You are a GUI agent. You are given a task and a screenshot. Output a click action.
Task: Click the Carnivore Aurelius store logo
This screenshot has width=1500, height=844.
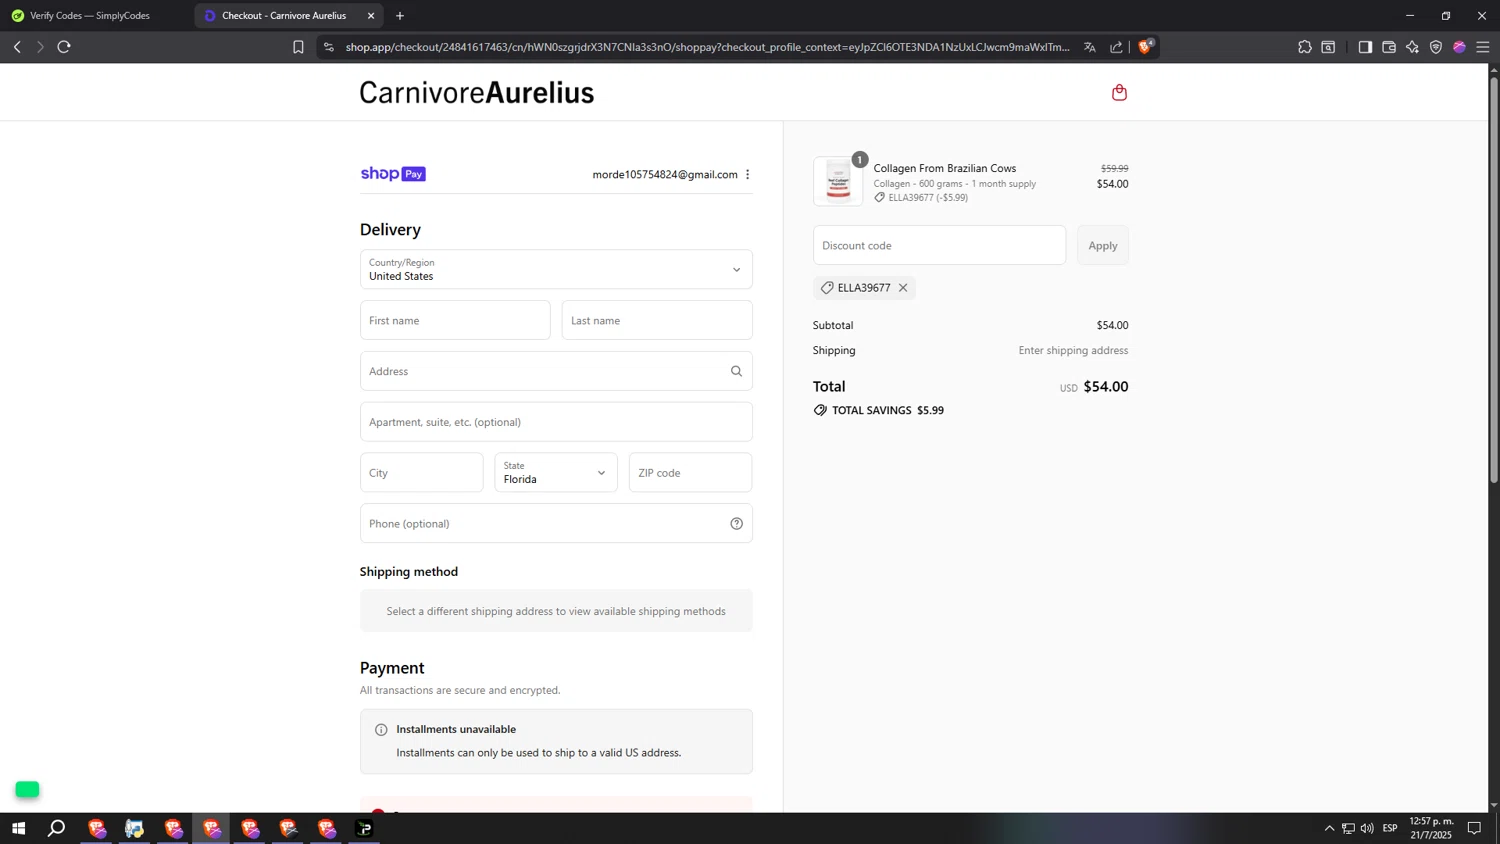click(477, 92)
